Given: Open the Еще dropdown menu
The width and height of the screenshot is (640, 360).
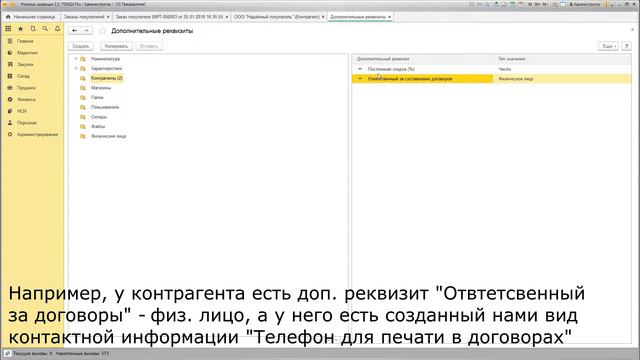Looking at the screenshot, I should coord(608,46).
